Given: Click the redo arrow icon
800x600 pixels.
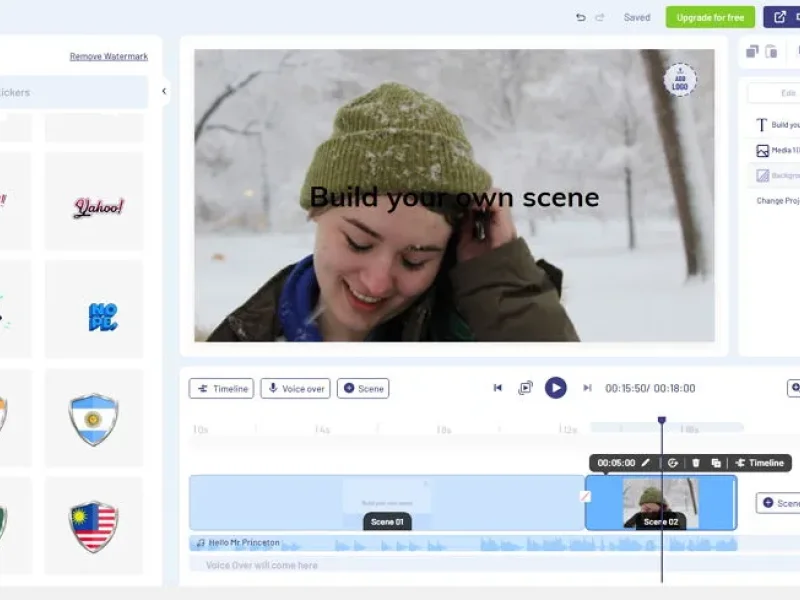Looking at the screenshot, I should click(x=600, y=17).
